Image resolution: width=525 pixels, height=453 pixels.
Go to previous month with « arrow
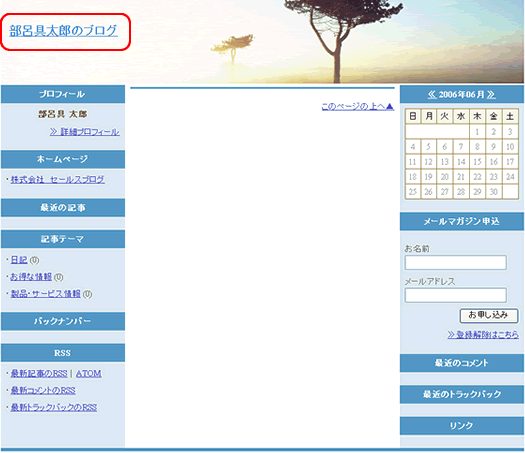coord(432,95)
